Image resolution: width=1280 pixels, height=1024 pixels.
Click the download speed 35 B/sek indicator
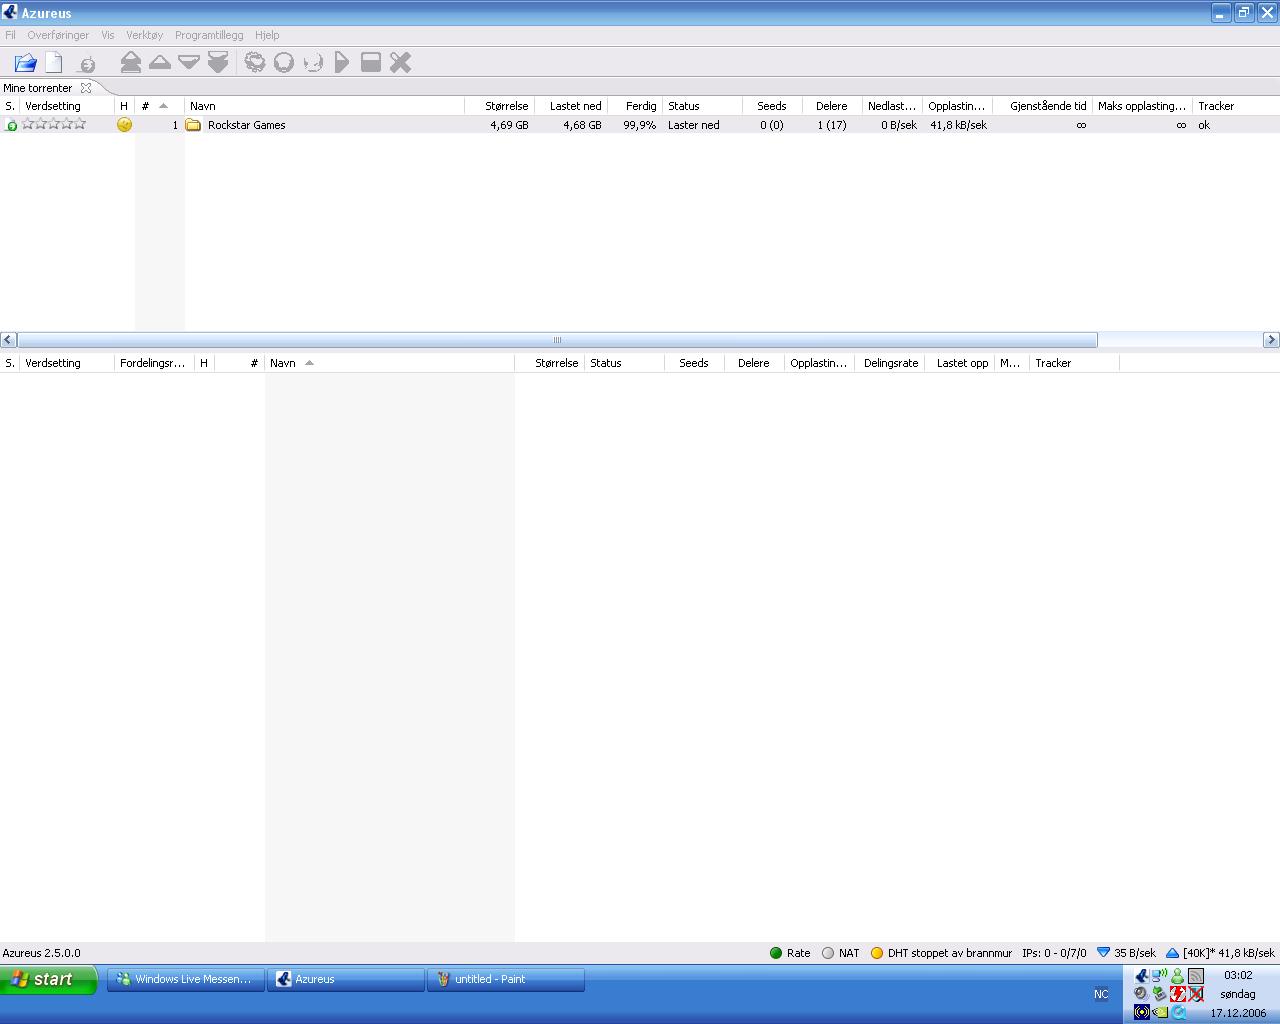tap(1126, 953)
